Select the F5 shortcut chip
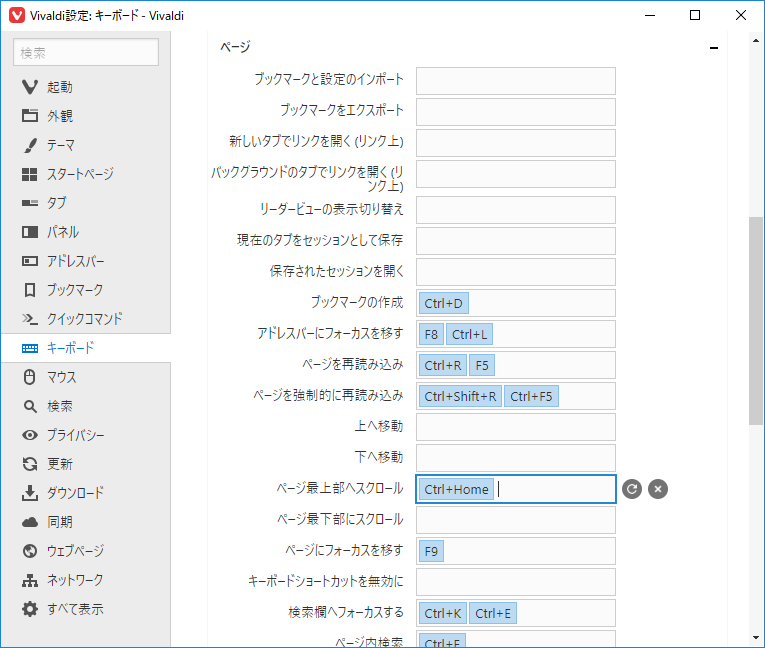Image resolution: width=765 pixels, height=648 pixels. (x=482, y=365)
